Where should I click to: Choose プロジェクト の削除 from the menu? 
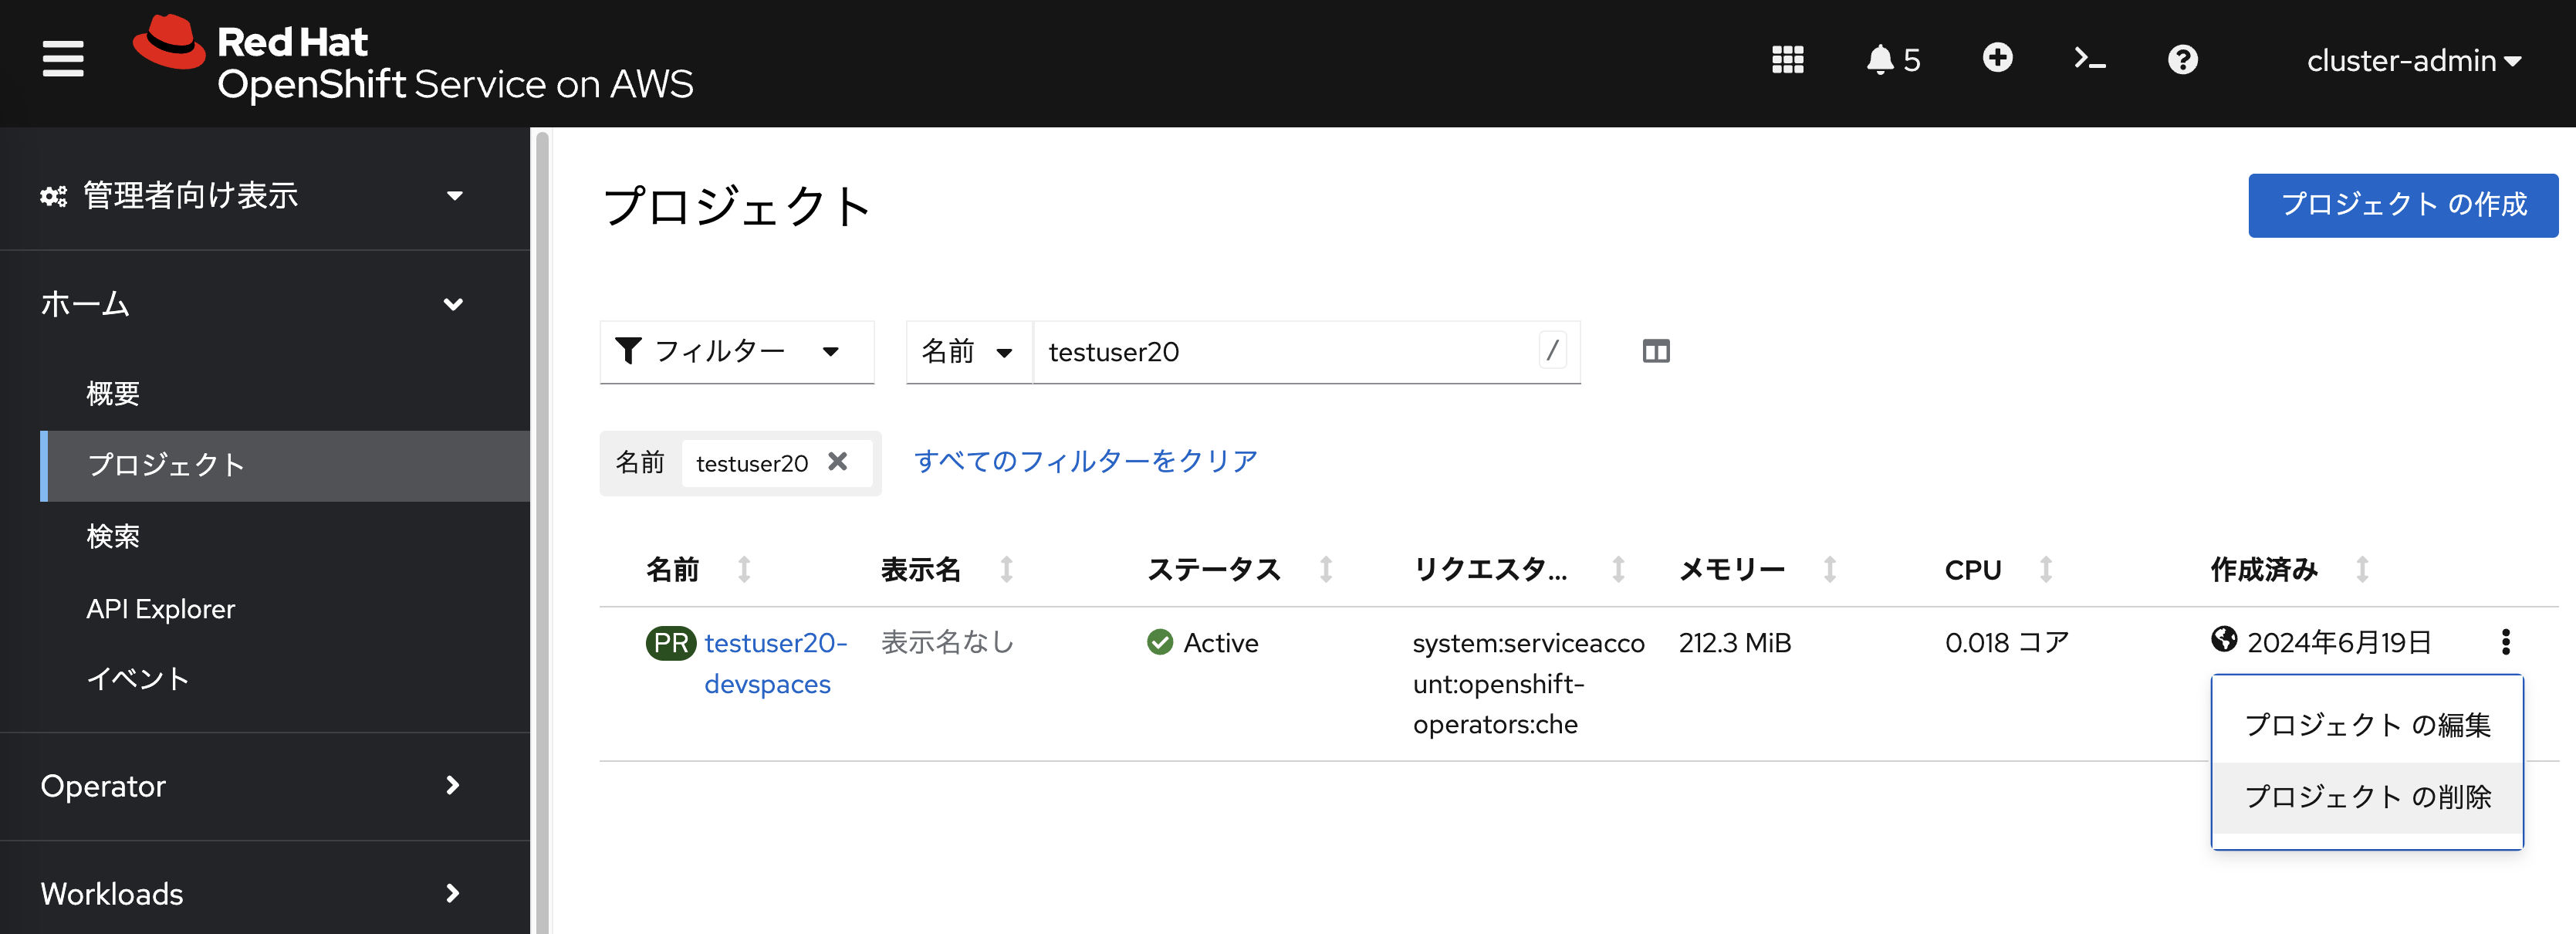2367,797
